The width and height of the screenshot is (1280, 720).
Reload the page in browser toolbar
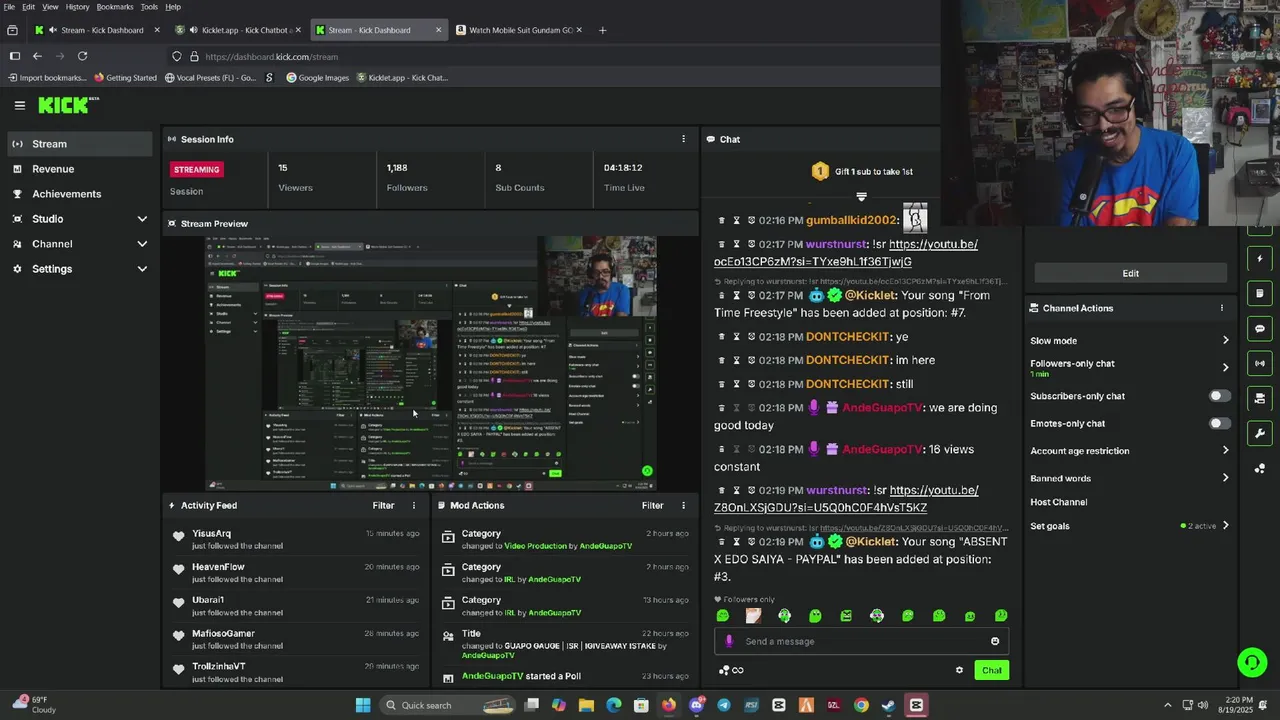pos(82,57)
